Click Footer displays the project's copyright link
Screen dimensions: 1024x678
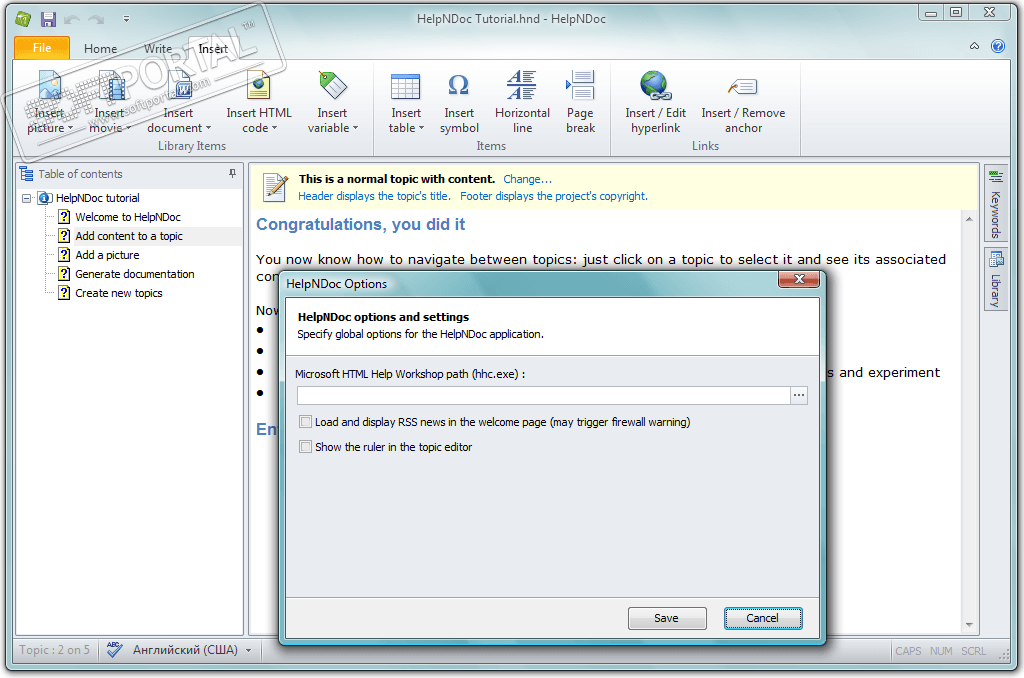click(x=554, y=196)
